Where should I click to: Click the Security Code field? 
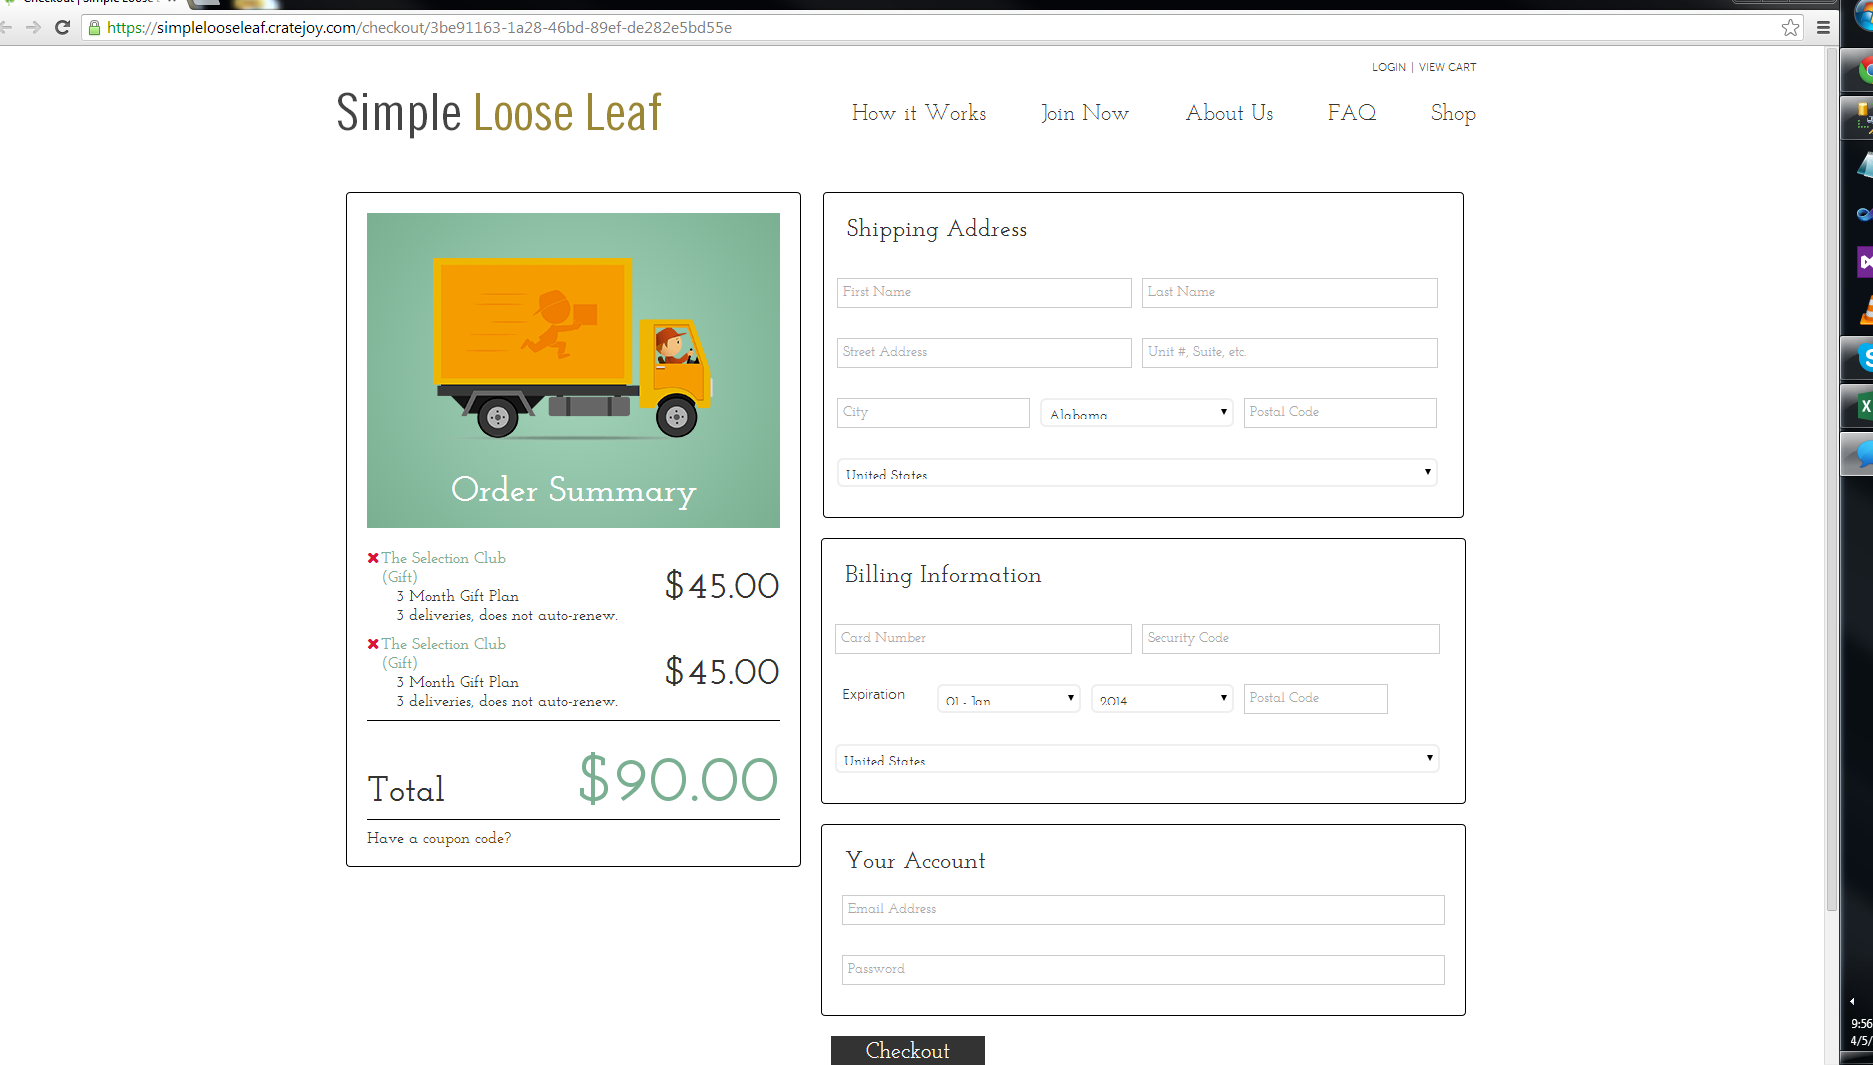pyautogui.click(x=1290, y=639)
